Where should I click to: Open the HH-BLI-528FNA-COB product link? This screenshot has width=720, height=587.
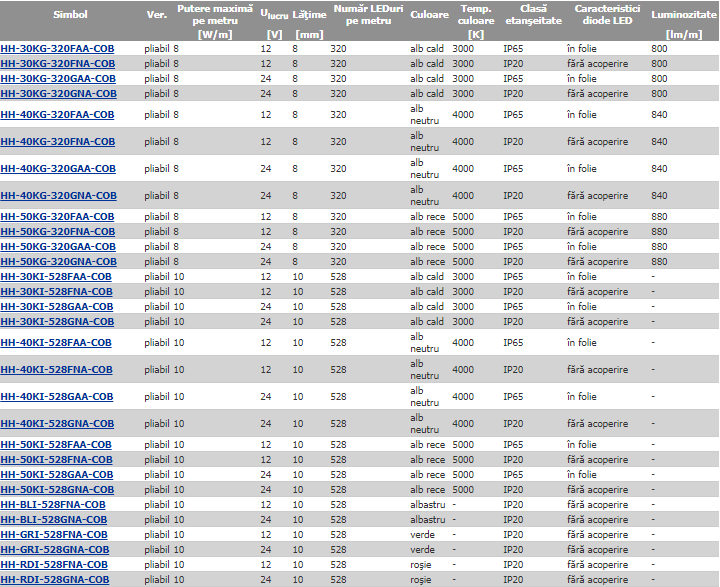(53, 505)
